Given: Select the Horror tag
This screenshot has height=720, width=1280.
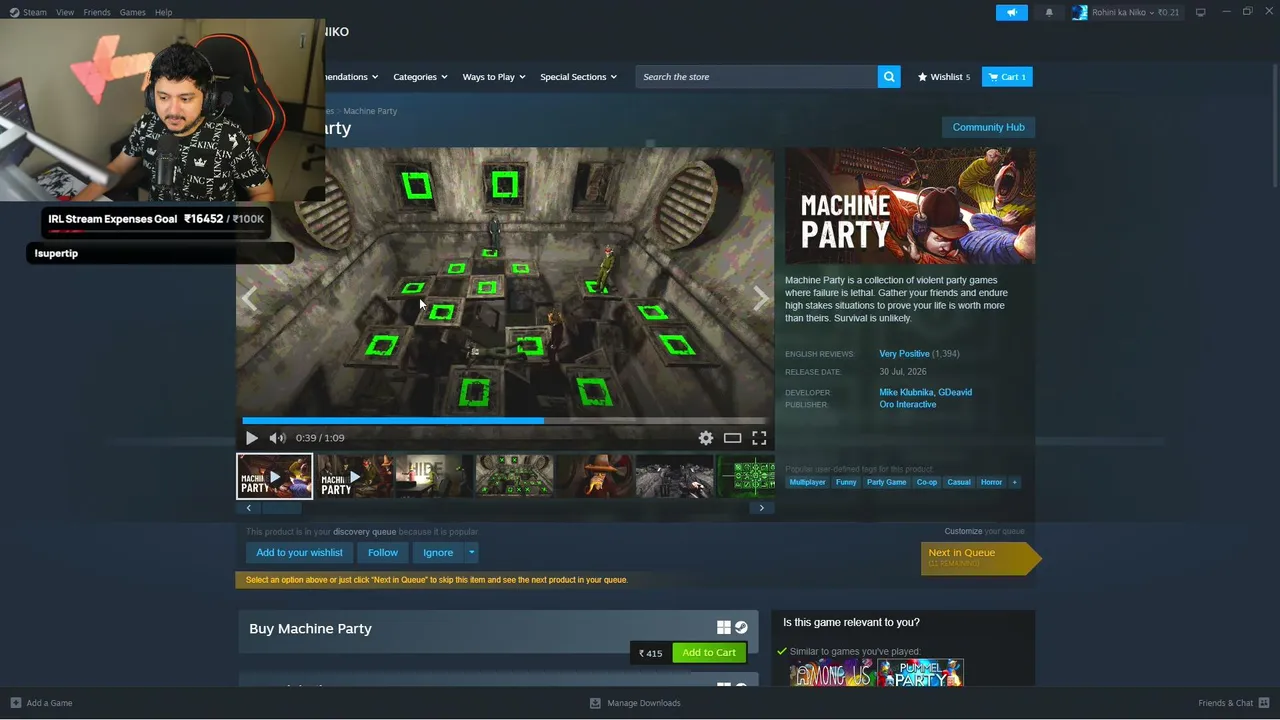Looking at the screenshot, I should pyautogui.click(x=991, y=482).
